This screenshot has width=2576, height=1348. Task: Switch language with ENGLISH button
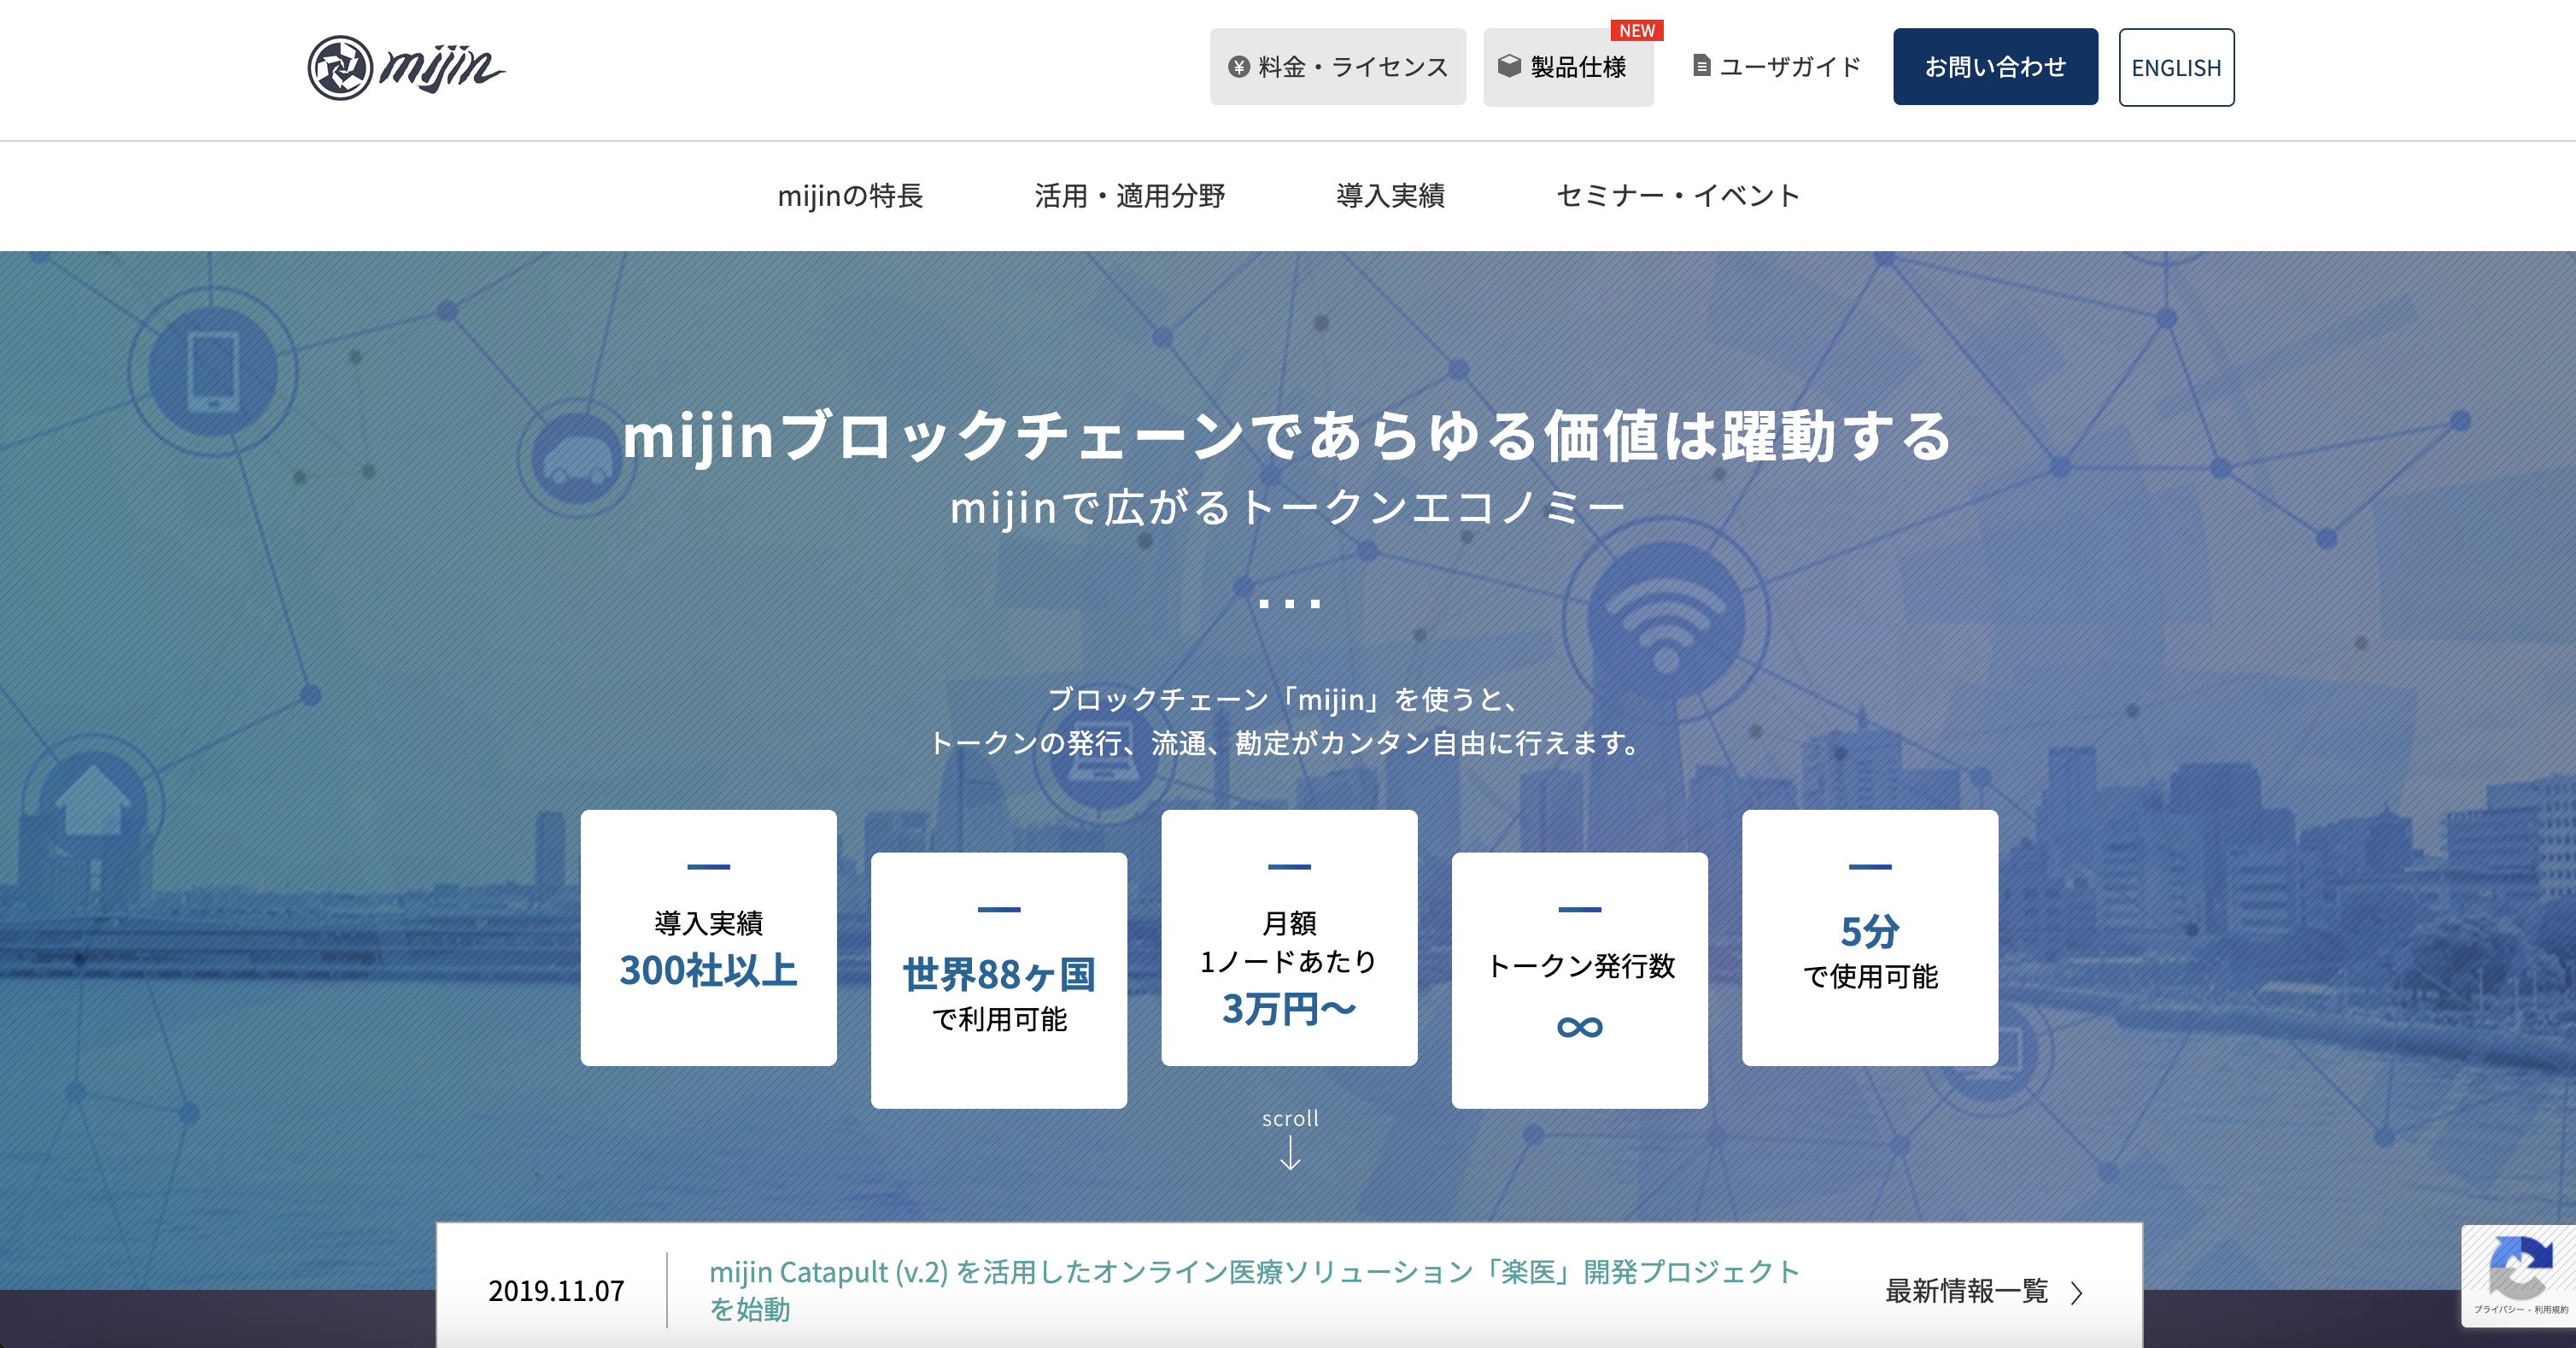pyautogui.click(x=2176, y=67)
